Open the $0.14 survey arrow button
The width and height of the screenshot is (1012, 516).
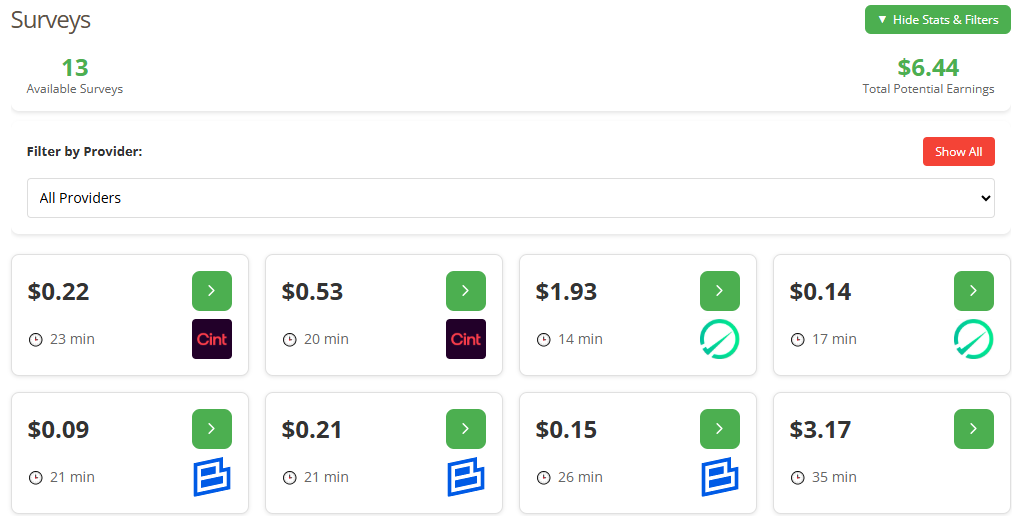[x=973, y=291]
